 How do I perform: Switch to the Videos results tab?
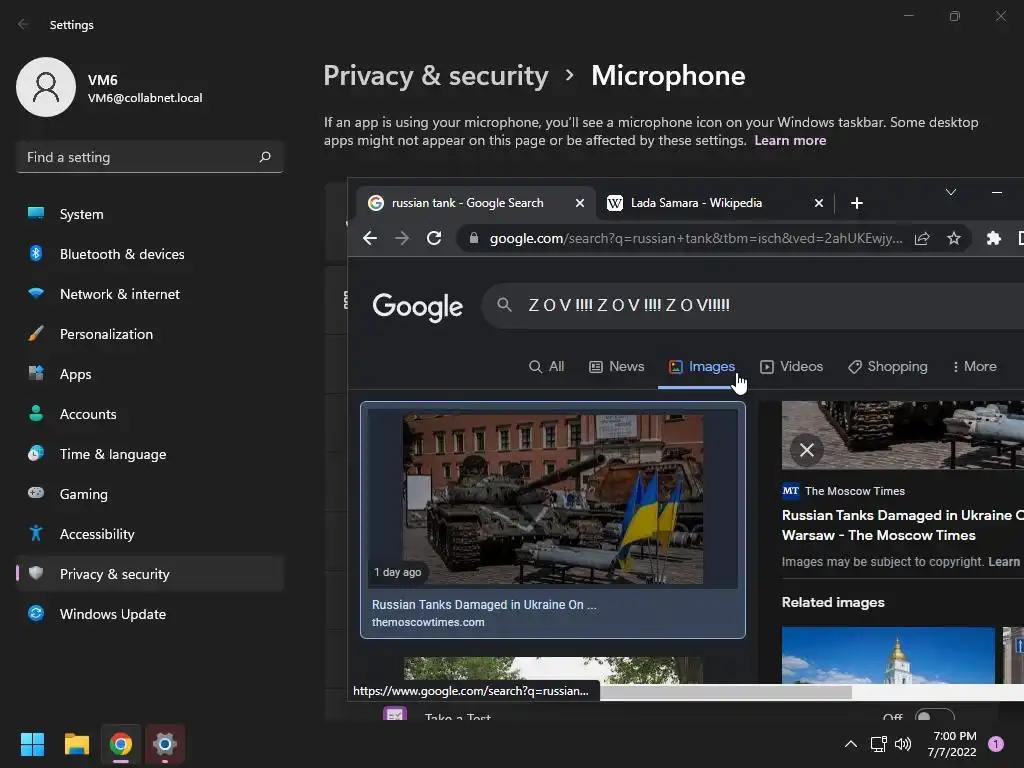(792, 366)
